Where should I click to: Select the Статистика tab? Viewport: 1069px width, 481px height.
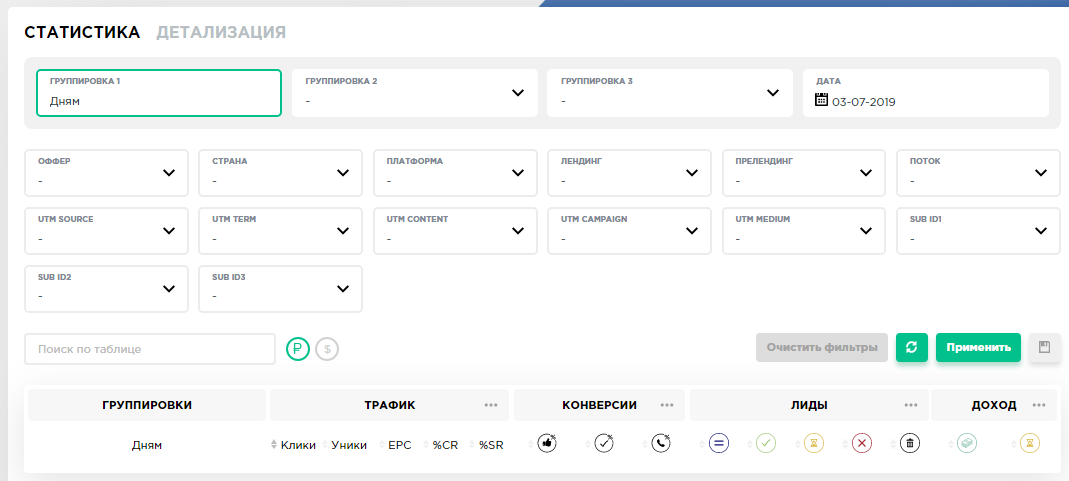(x=82, y=32)
